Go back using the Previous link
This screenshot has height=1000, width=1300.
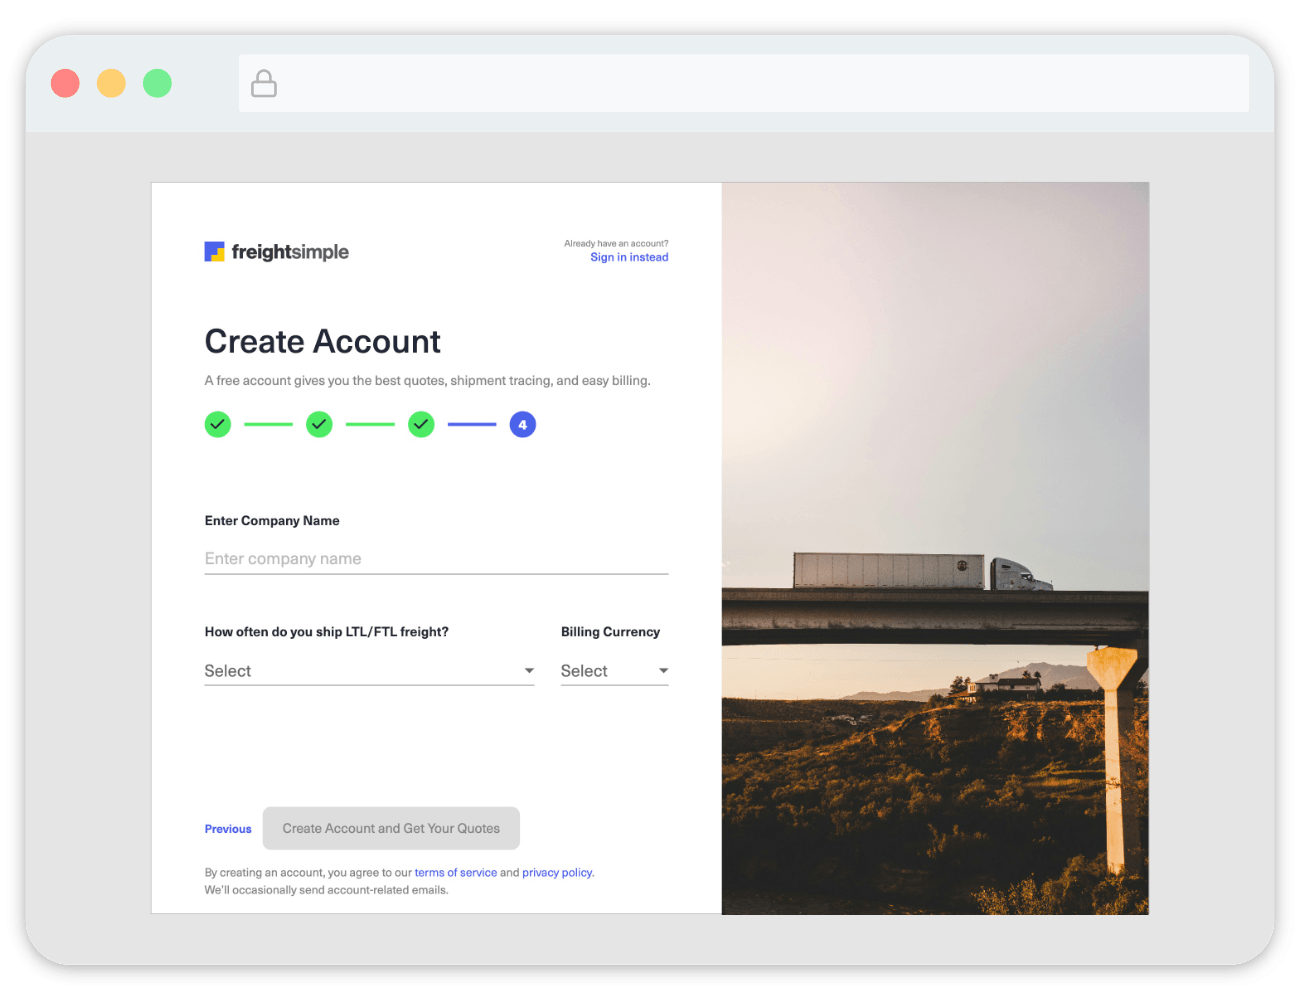[x=228, y=829]
